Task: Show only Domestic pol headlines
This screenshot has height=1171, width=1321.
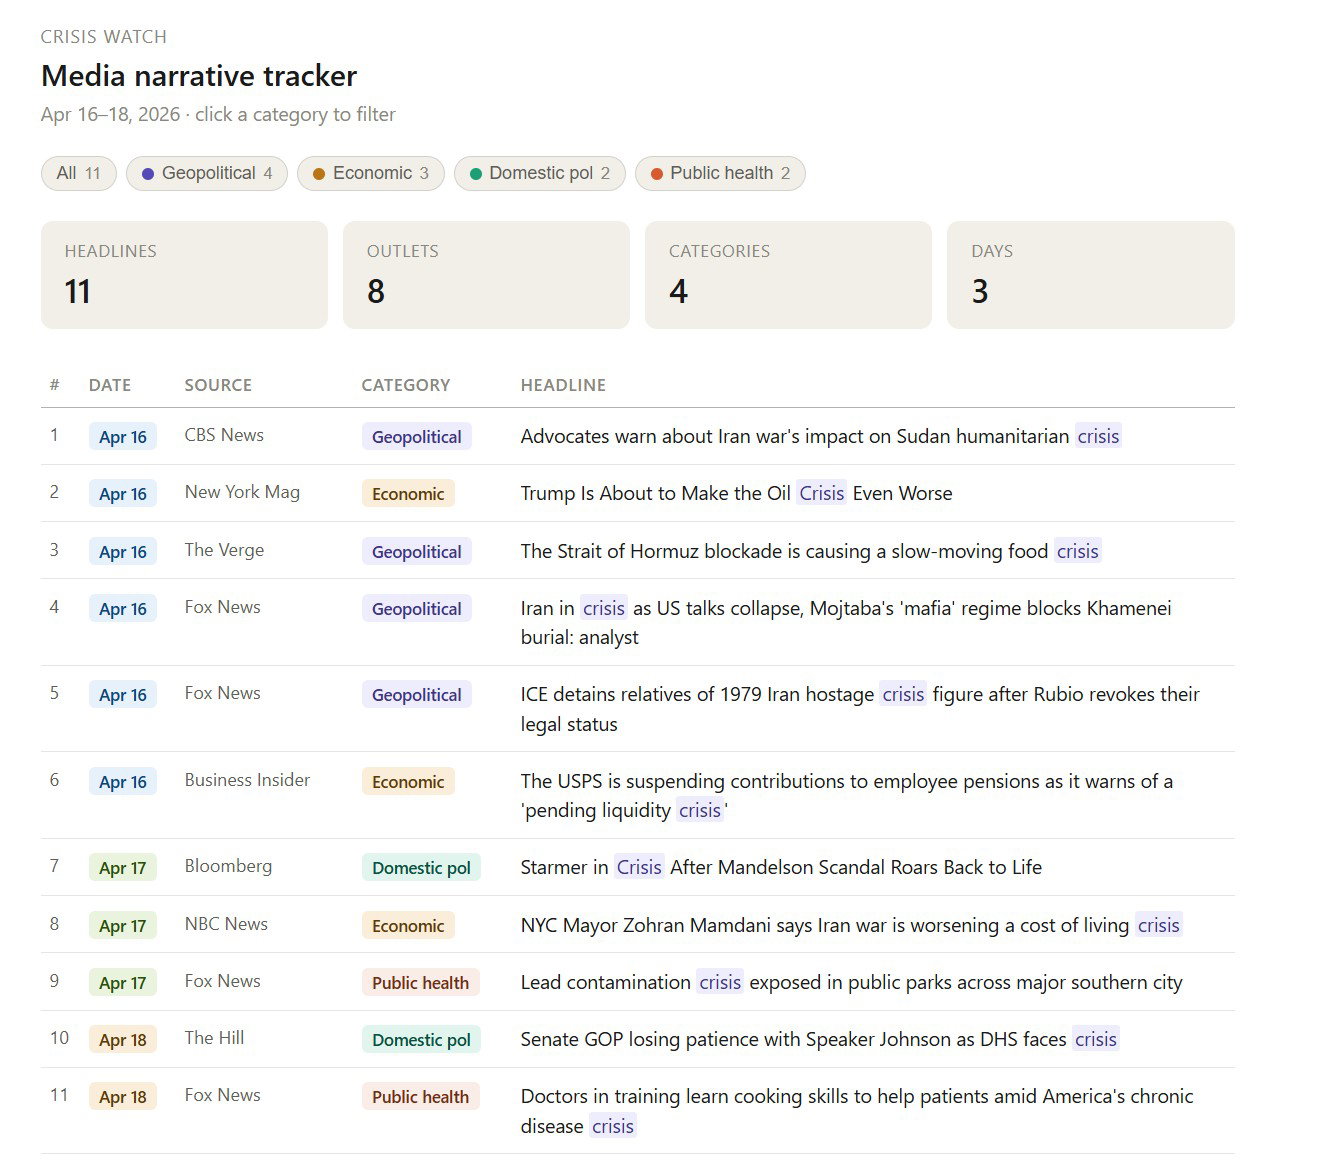Action: point(540,173)
